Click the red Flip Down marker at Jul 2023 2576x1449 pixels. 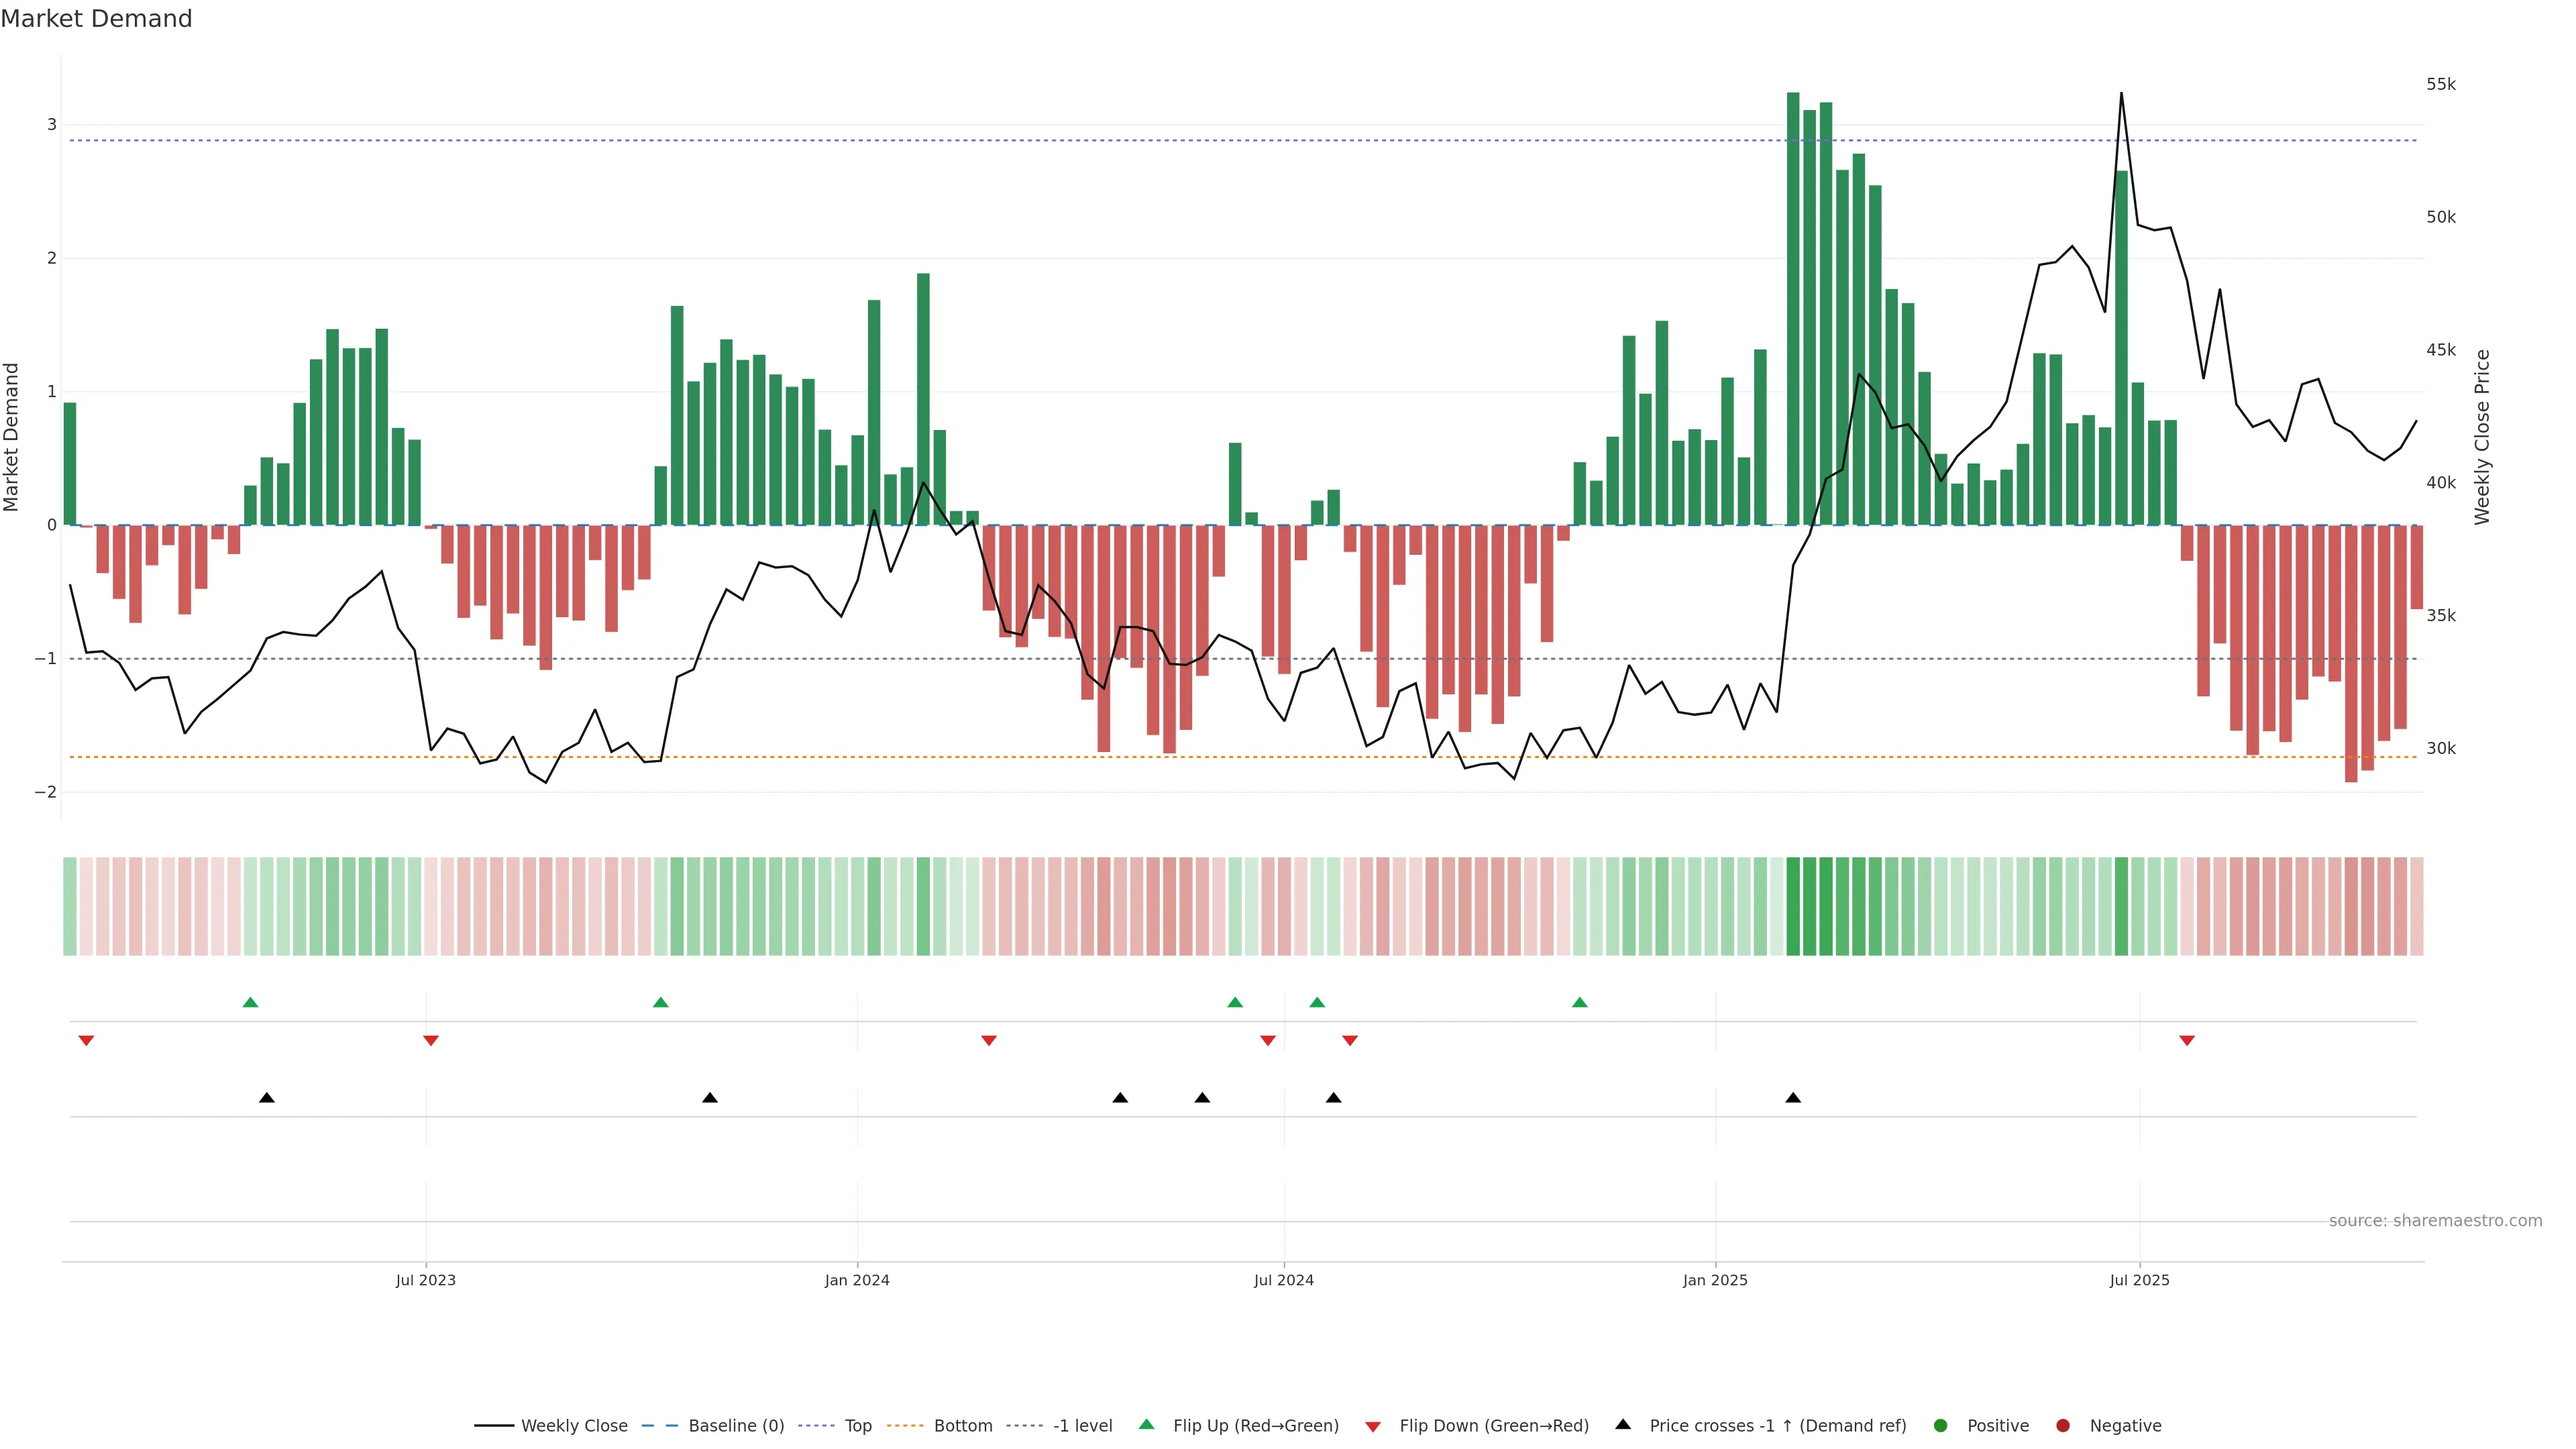pyautogui.click(x=431, y=1041)
